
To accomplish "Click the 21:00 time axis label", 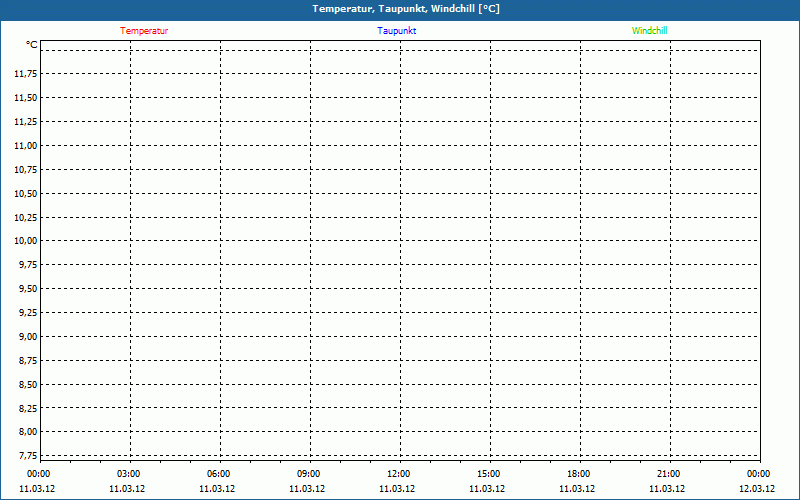I will coord(668,474).
